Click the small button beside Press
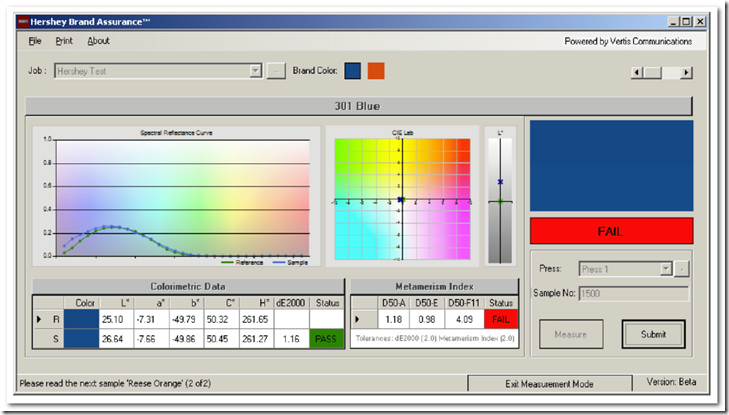 [x=682, y=269]
